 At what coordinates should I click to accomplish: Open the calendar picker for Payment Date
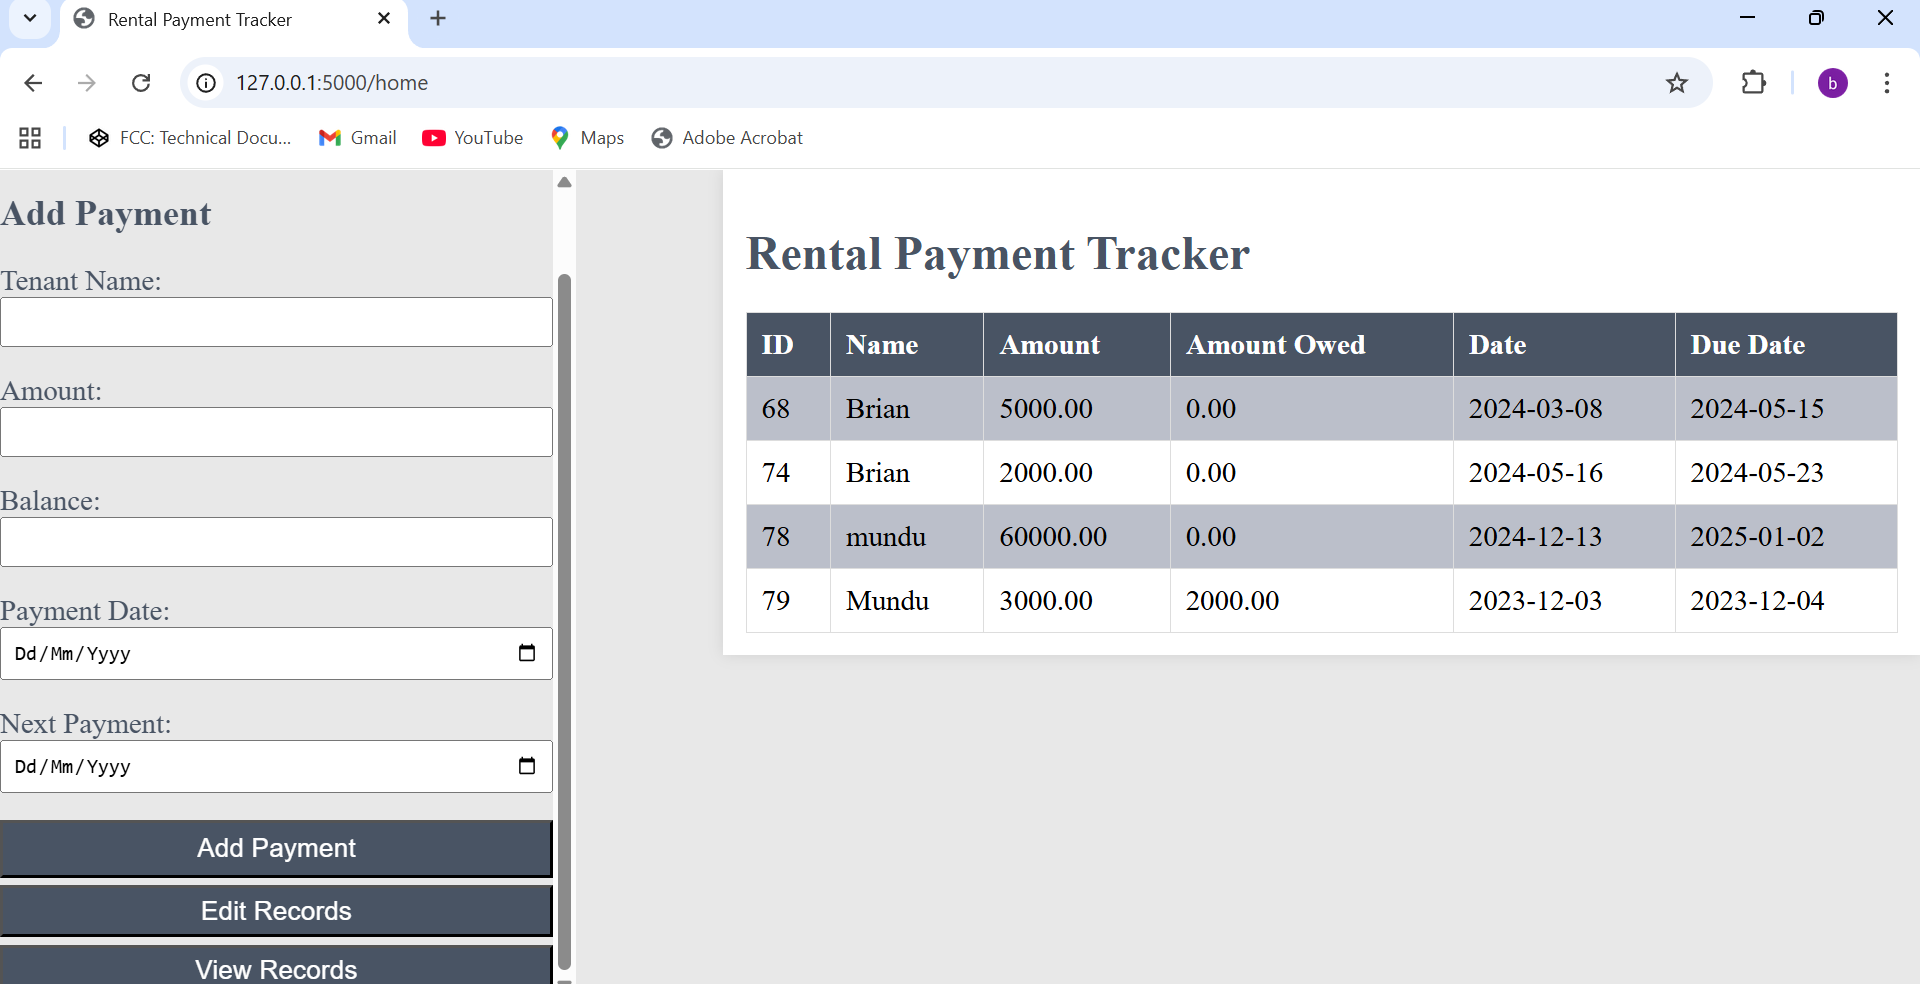coord(527,653)
